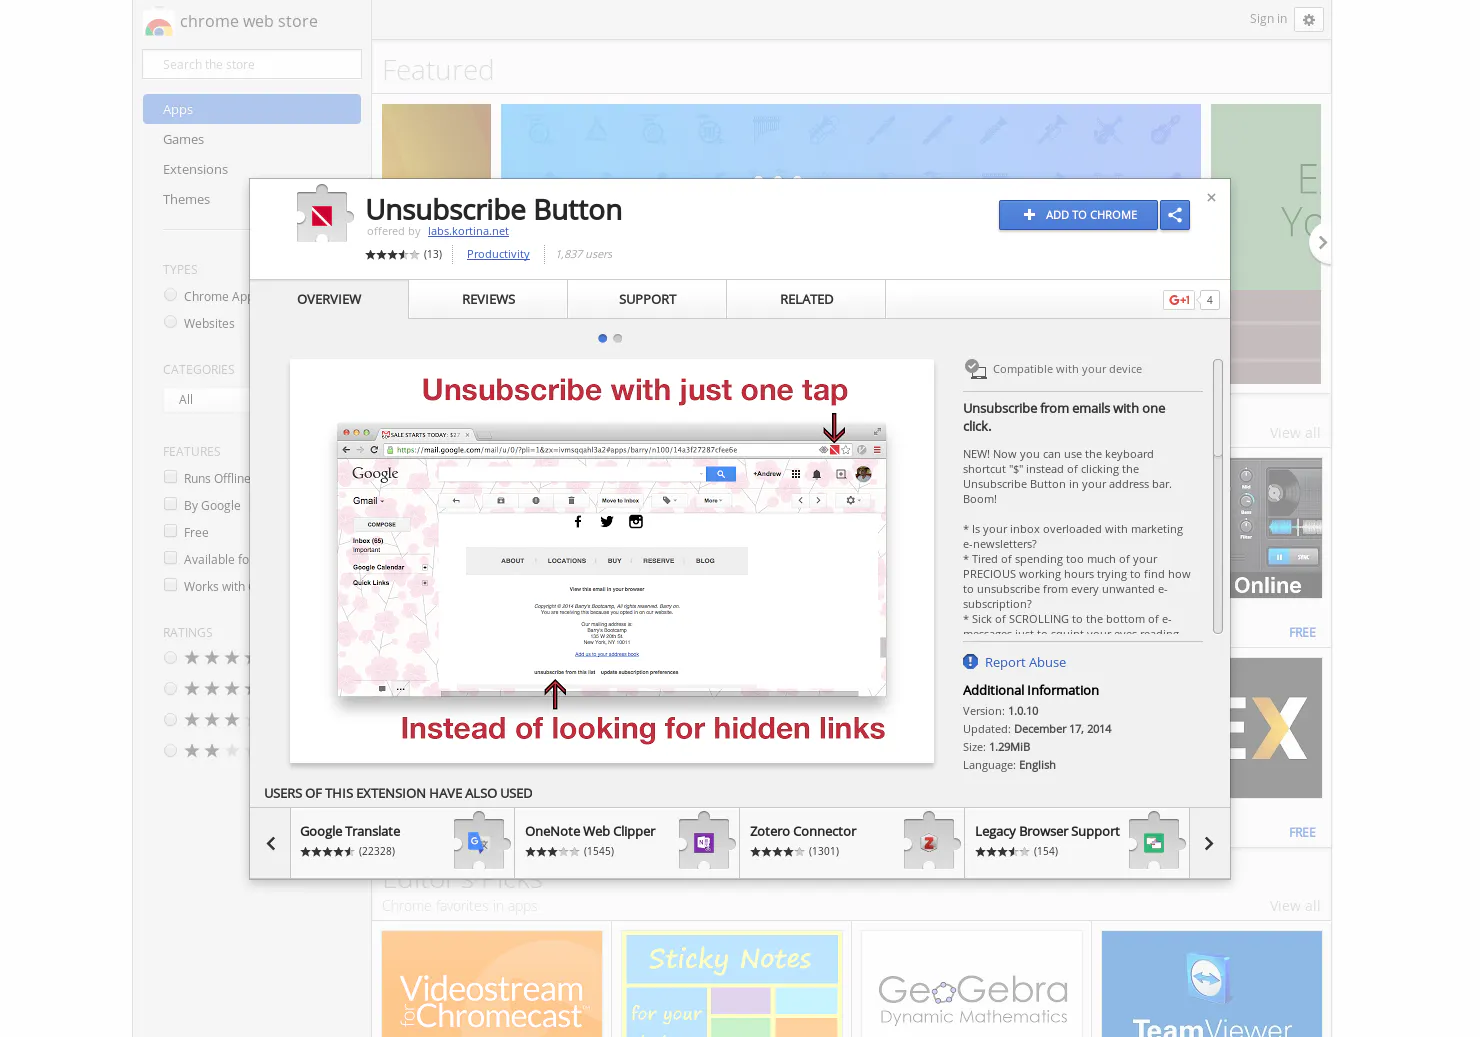Advance featured carousel with right arrow

click(x=1322, y=243)
